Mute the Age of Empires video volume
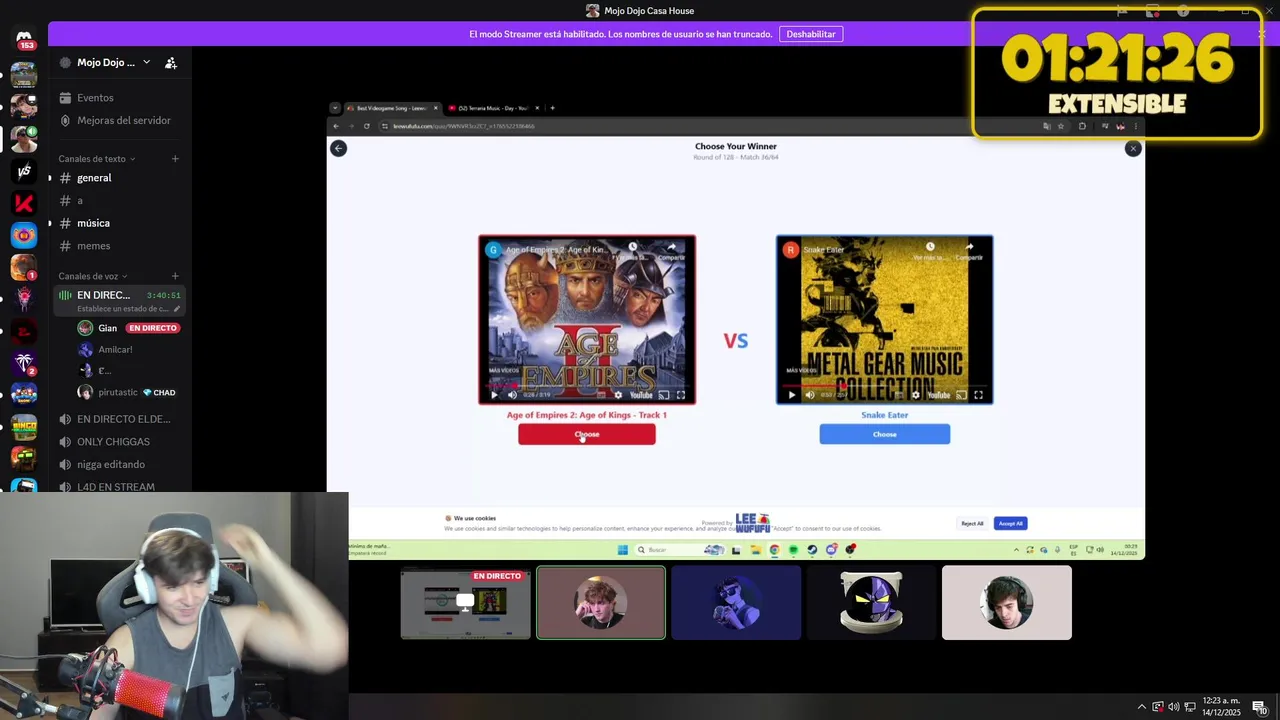 [512, 395]
